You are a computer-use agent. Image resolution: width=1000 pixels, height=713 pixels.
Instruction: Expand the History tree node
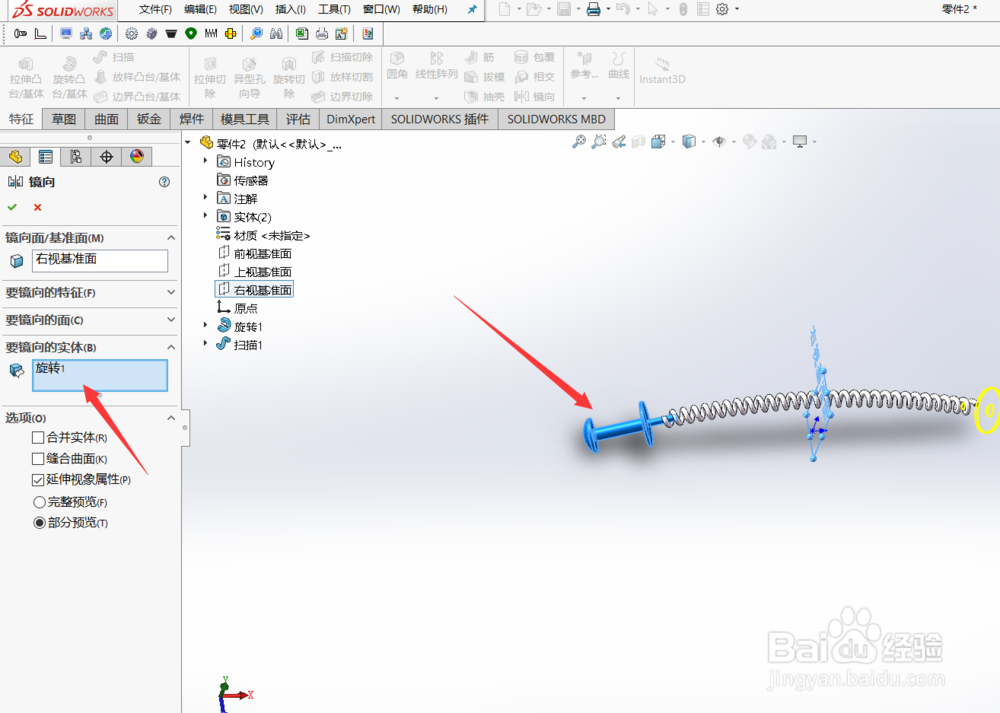[205, 161]
